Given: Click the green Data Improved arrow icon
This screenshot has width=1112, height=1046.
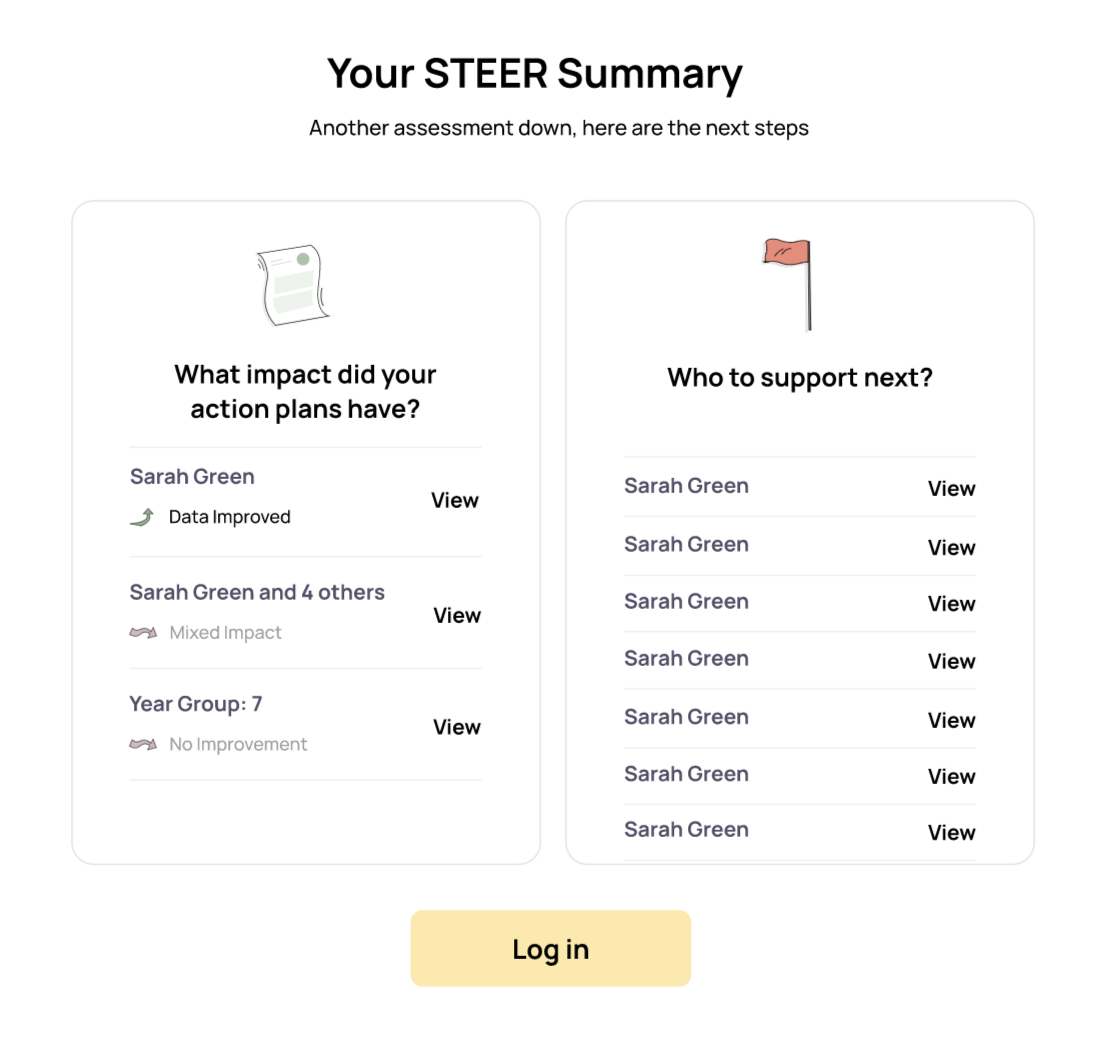Looking at the screenshot, I should point(143,517).
